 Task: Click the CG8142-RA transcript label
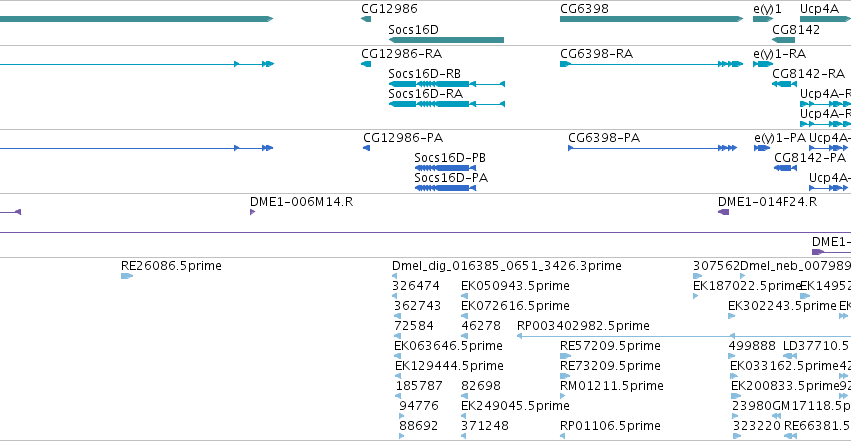click(x=809, y=74)
